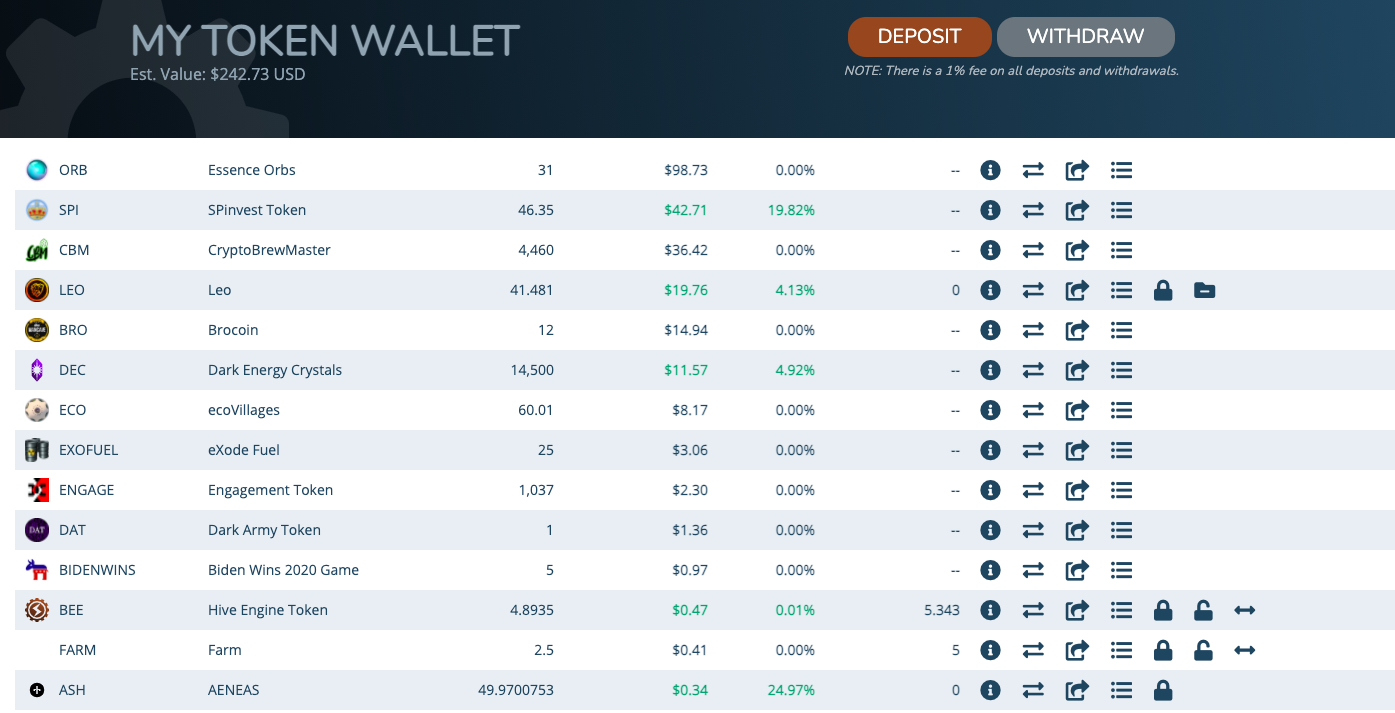Click the $98.73 value cell
The image size is (1395, 713).
tap(686, 170)
